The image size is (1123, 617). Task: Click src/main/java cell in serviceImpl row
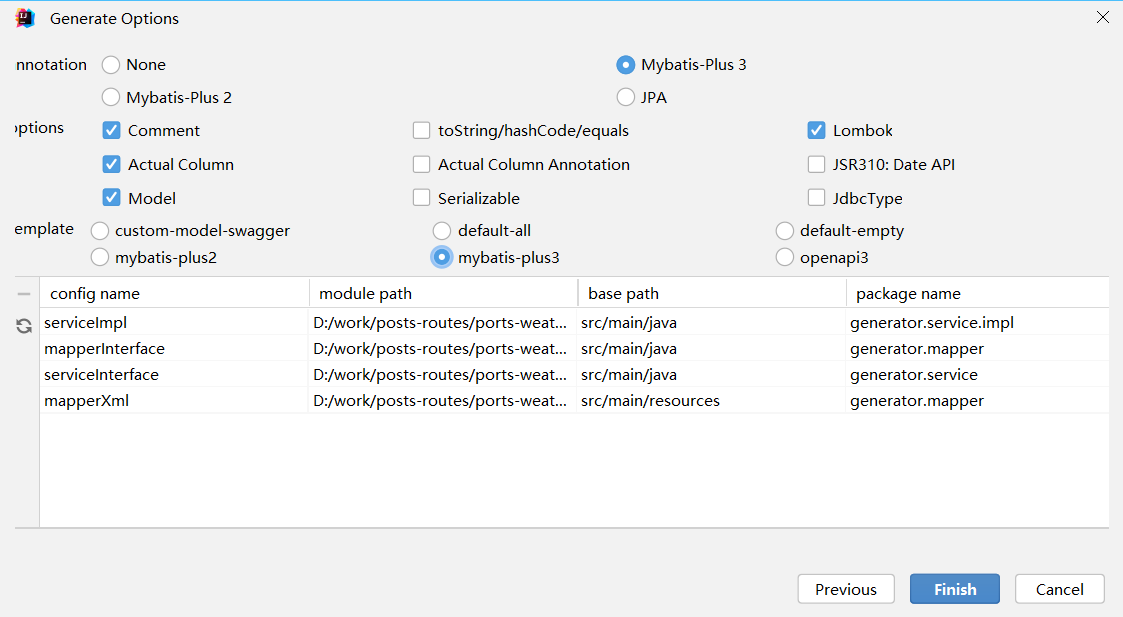(710, 322)
